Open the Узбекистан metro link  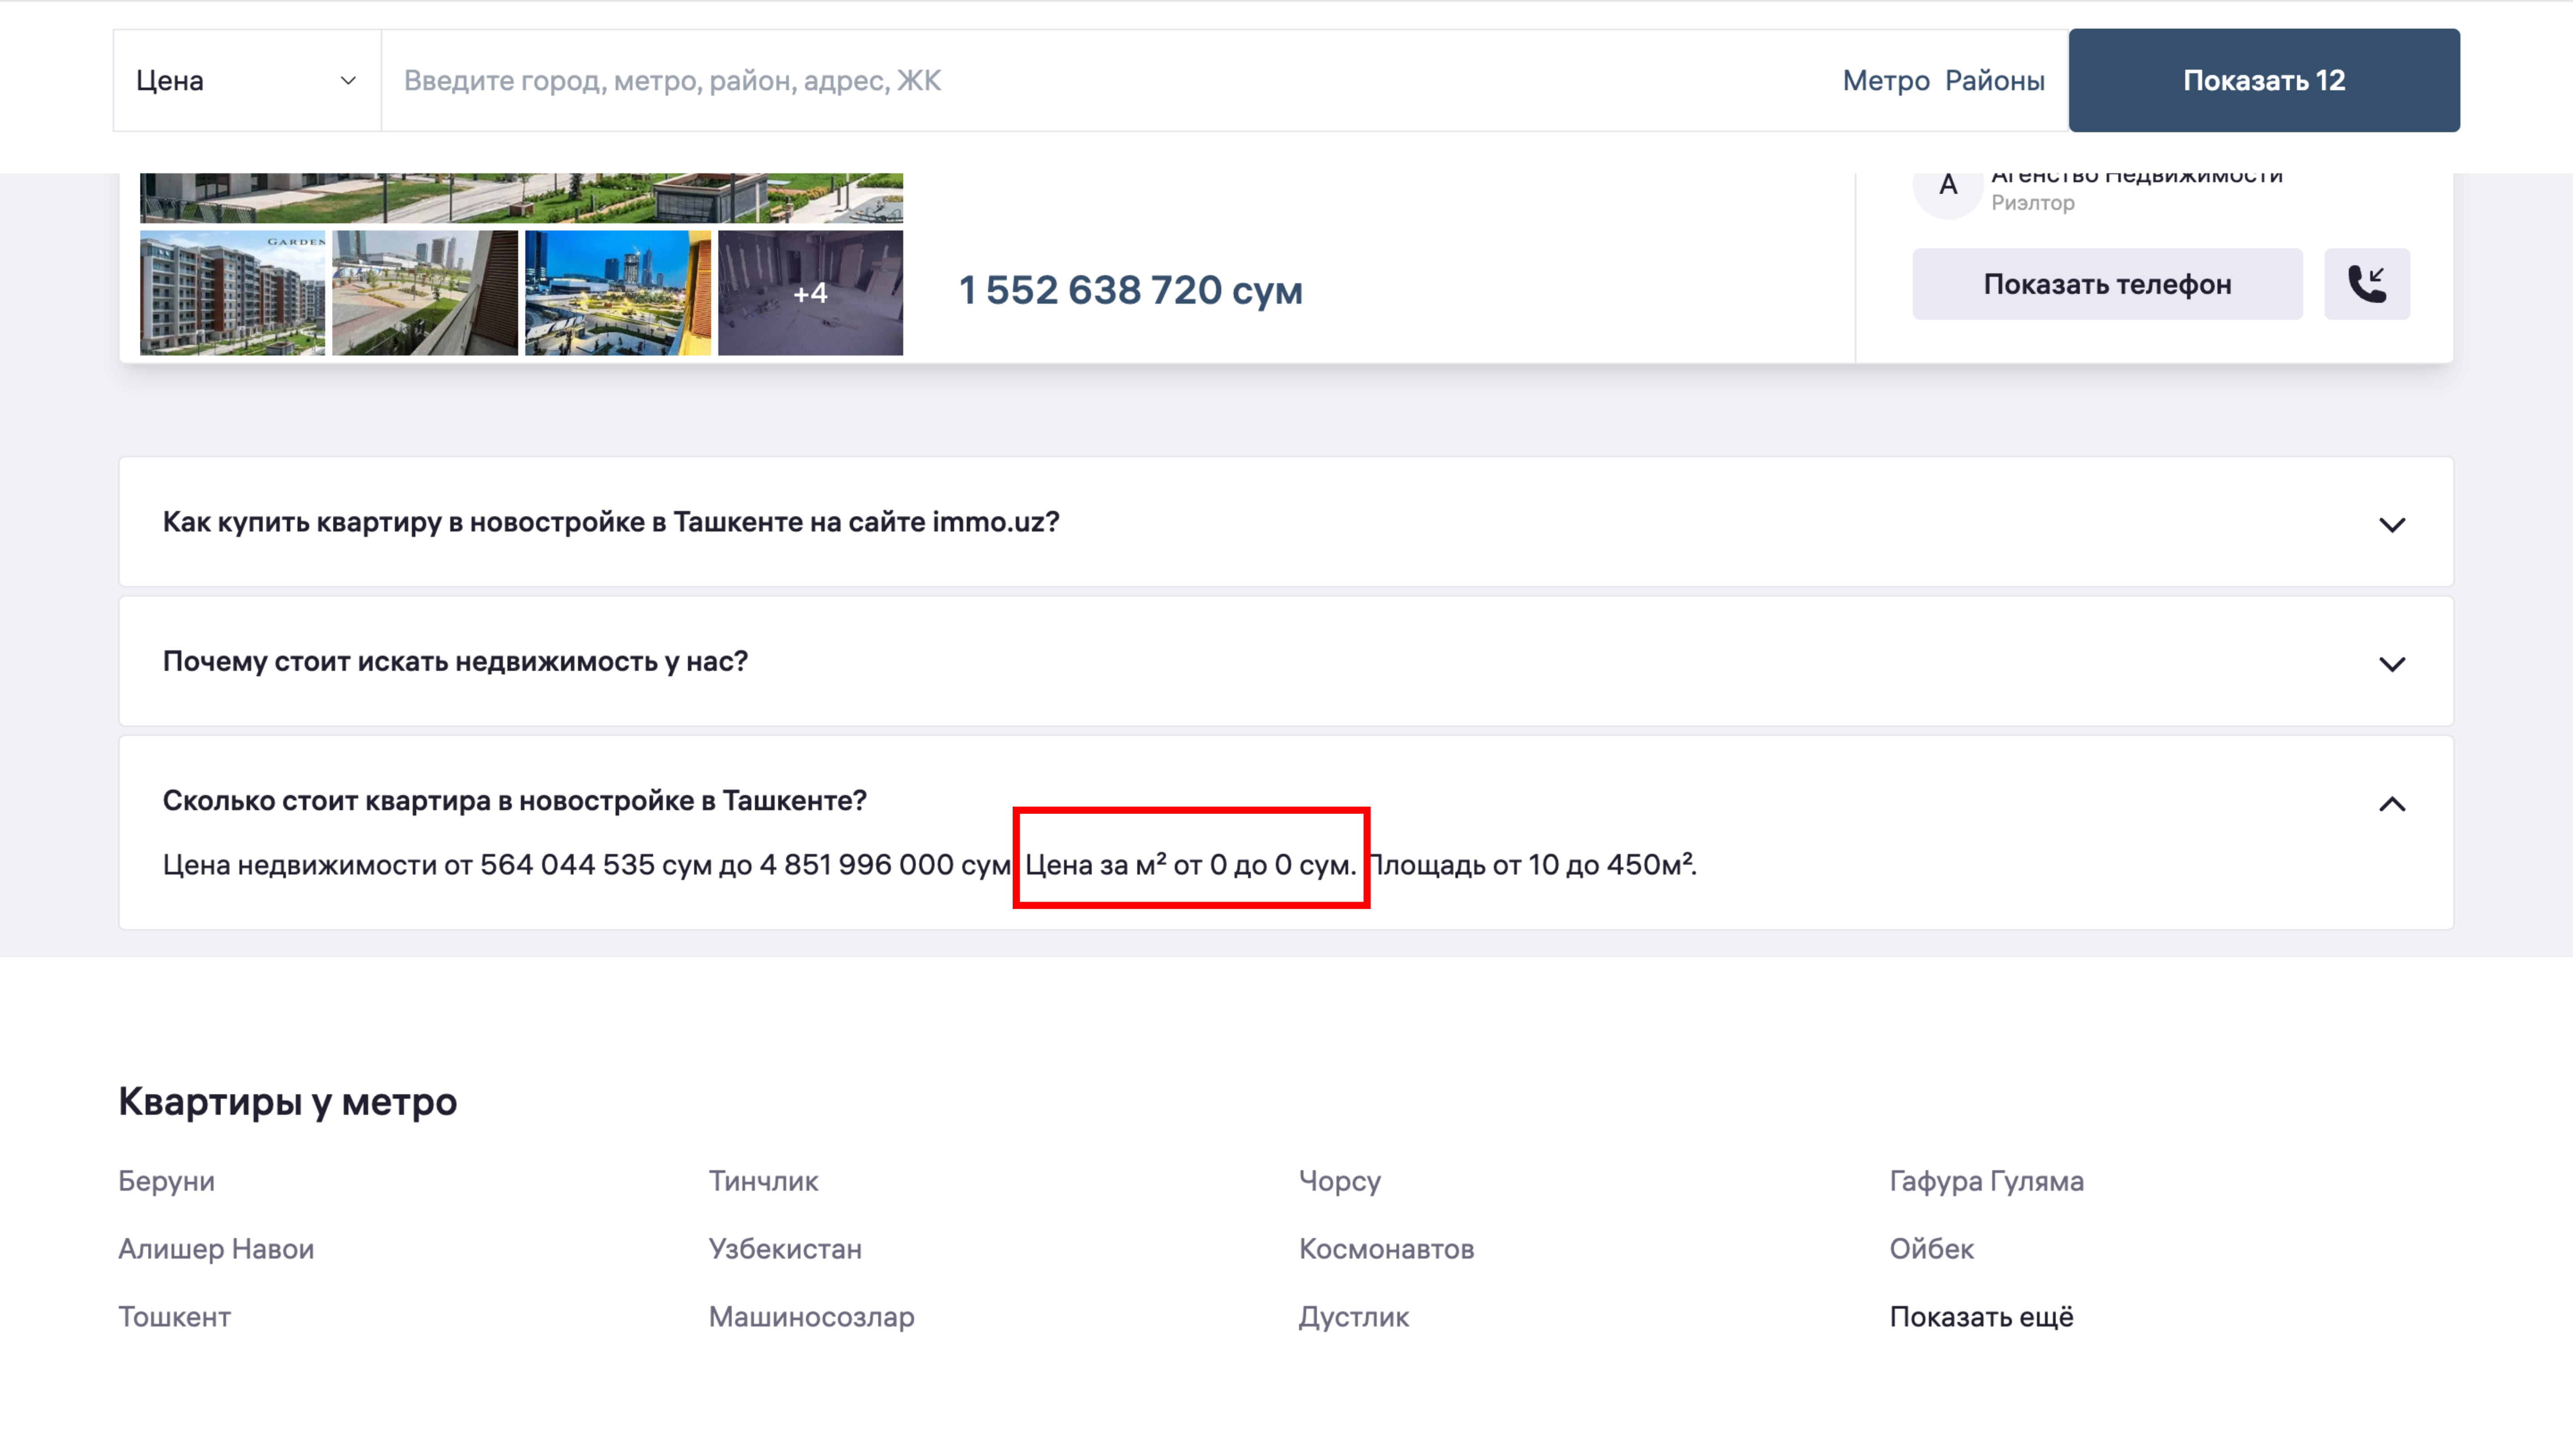785,1249
